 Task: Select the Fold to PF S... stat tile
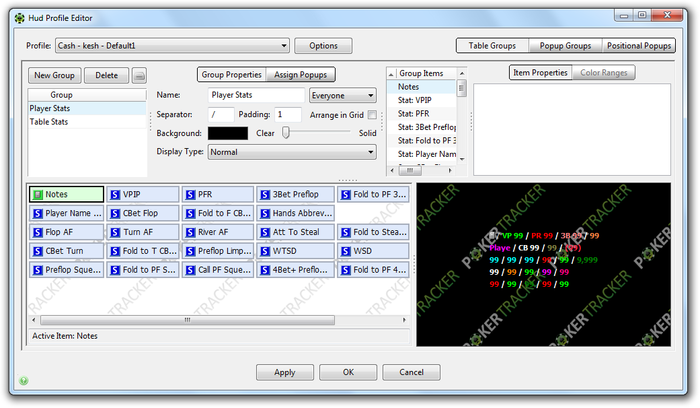click(143, 270)
